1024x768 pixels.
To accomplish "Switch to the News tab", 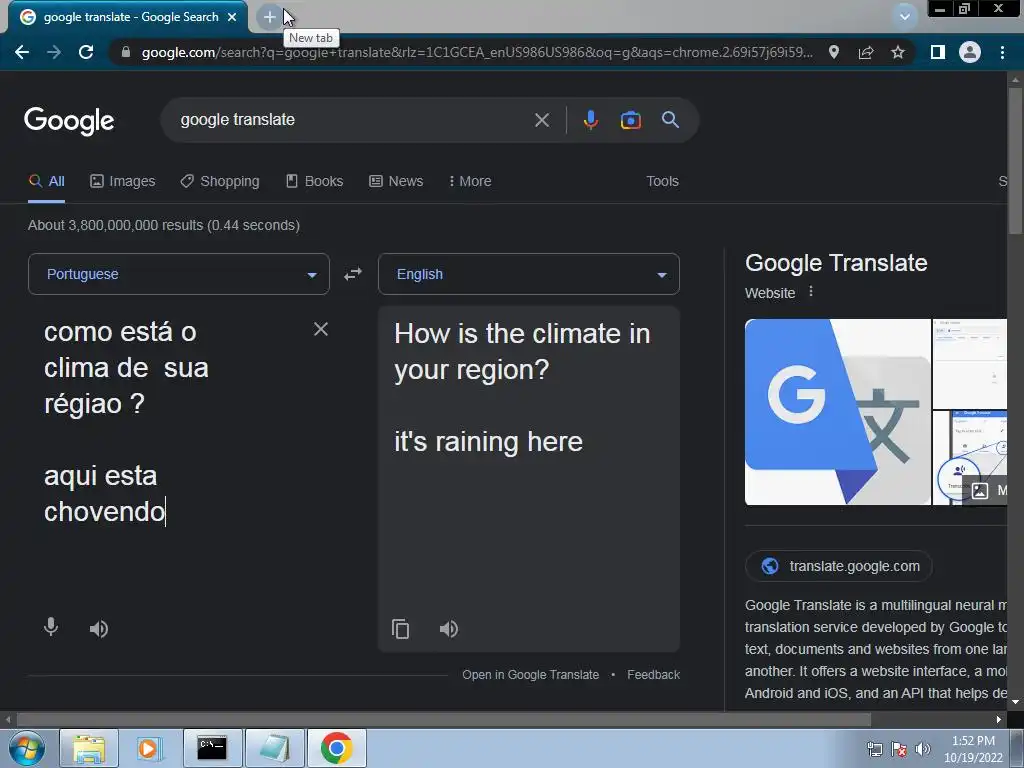I will (x=396, y=182).
